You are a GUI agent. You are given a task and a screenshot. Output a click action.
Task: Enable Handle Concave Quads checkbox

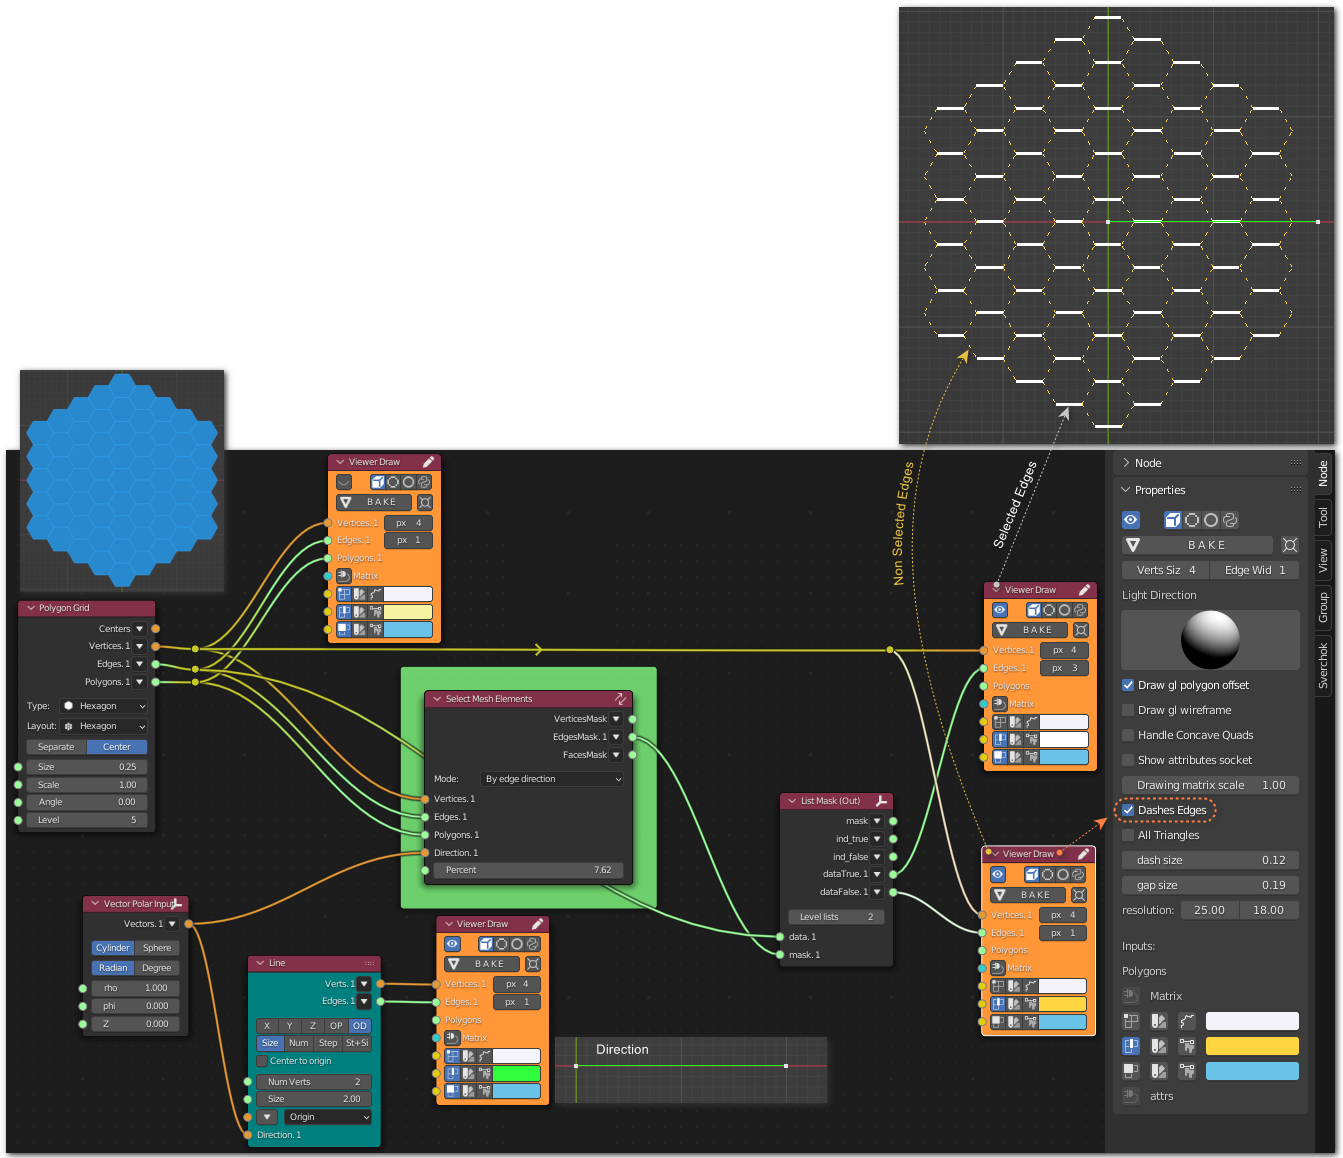tap(1128, 735)
